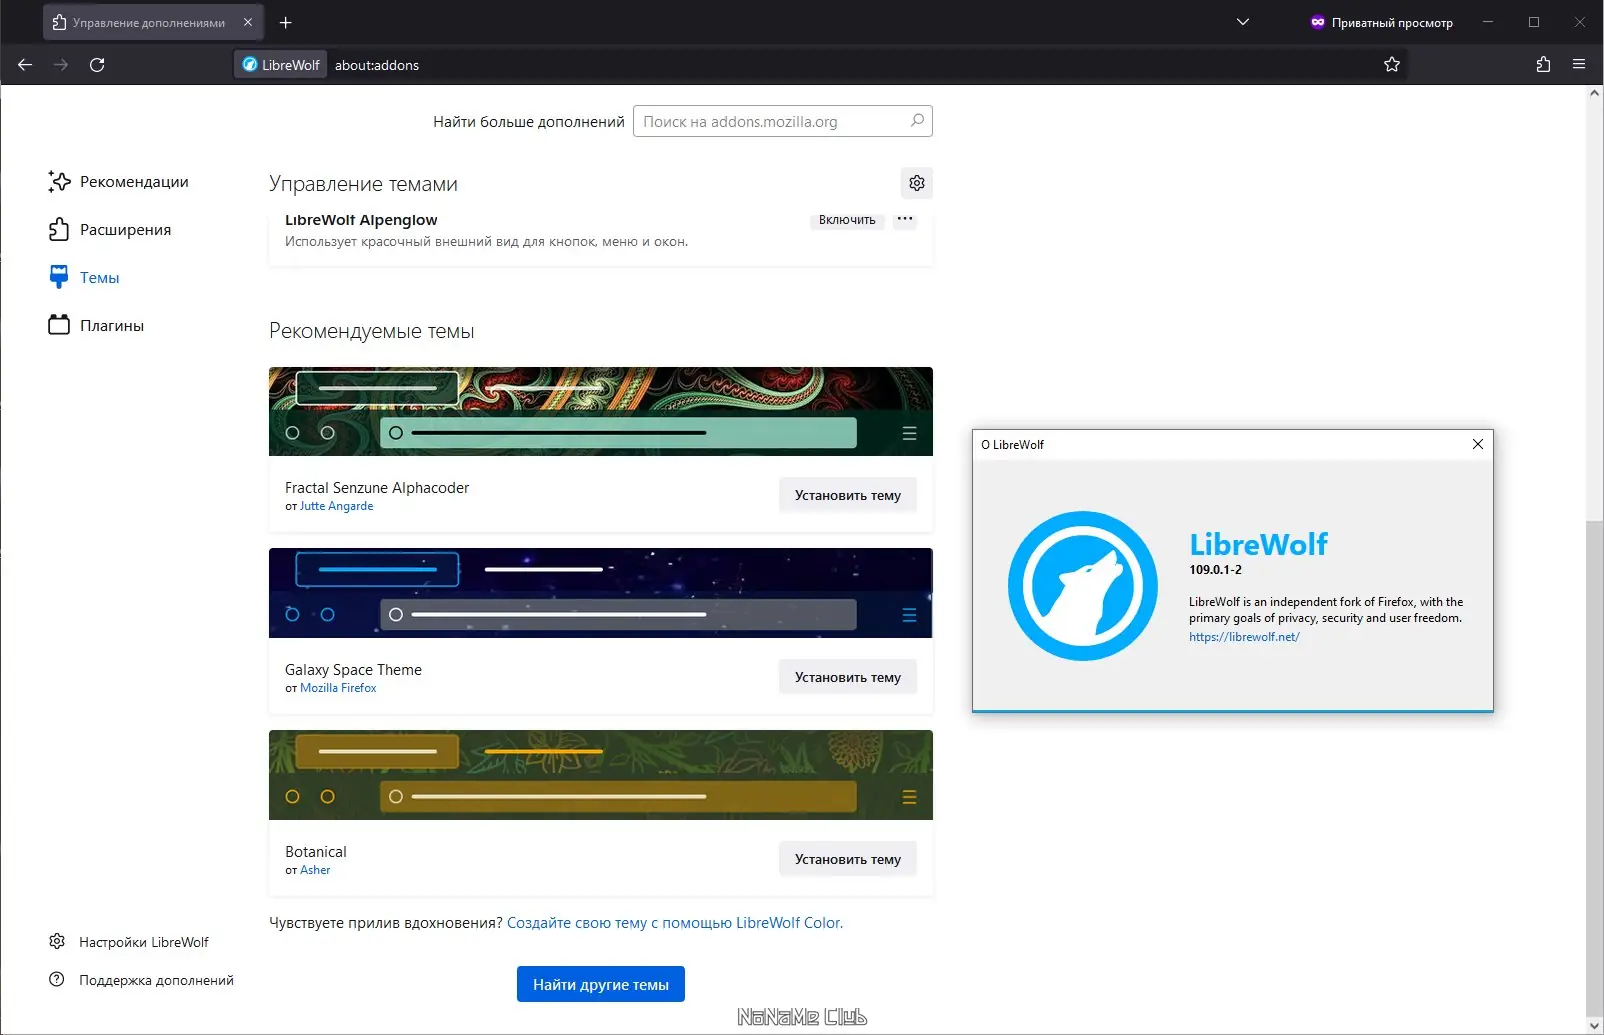
Task: Select the Fractal Senzune Alphacoder theme preview
Action: (601, 412)
